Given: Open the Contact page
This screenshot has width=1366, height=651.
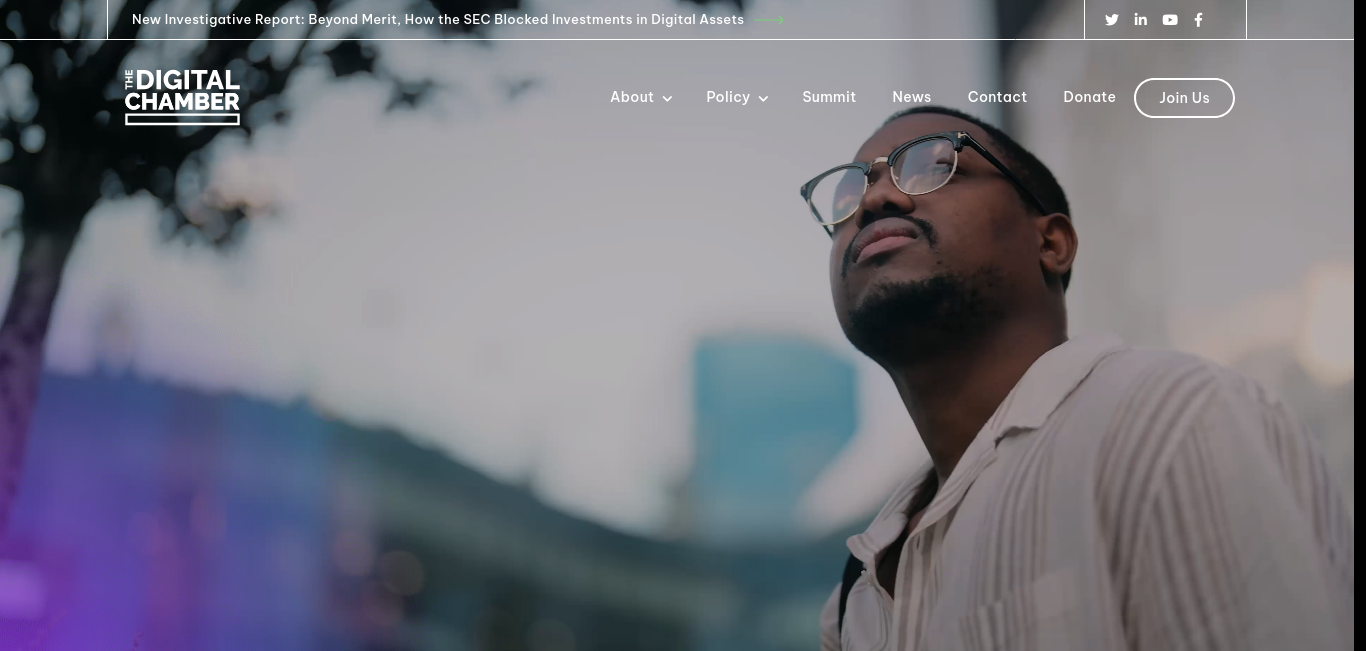Looking at the screenshot, I should (x=997, y=97).
